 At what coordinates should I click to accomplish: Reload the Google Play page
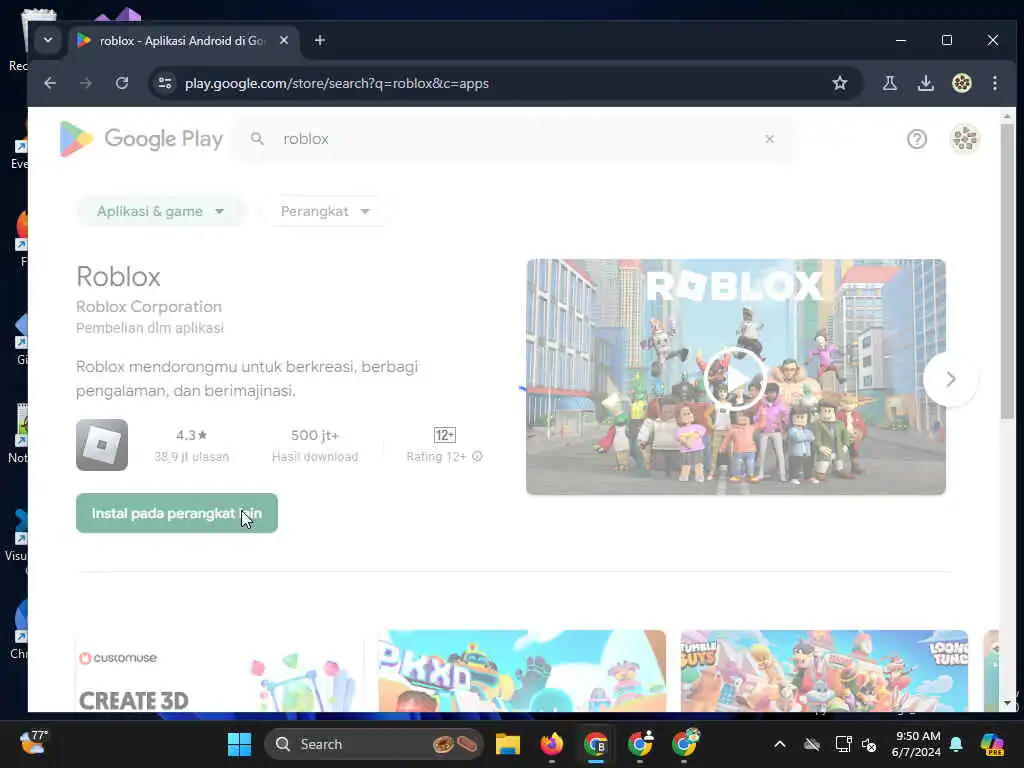pos(122,83)
